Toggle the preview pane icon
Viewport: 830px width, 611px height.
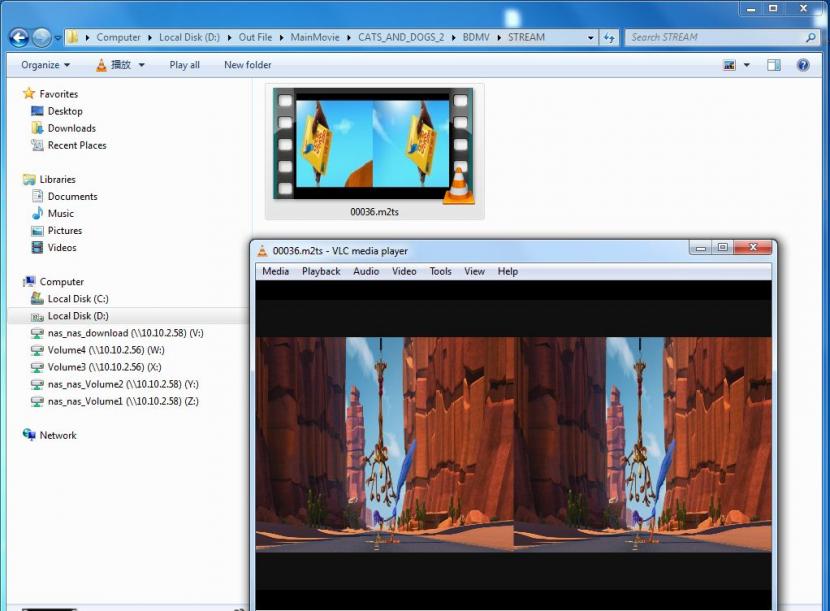pos(773,65)
